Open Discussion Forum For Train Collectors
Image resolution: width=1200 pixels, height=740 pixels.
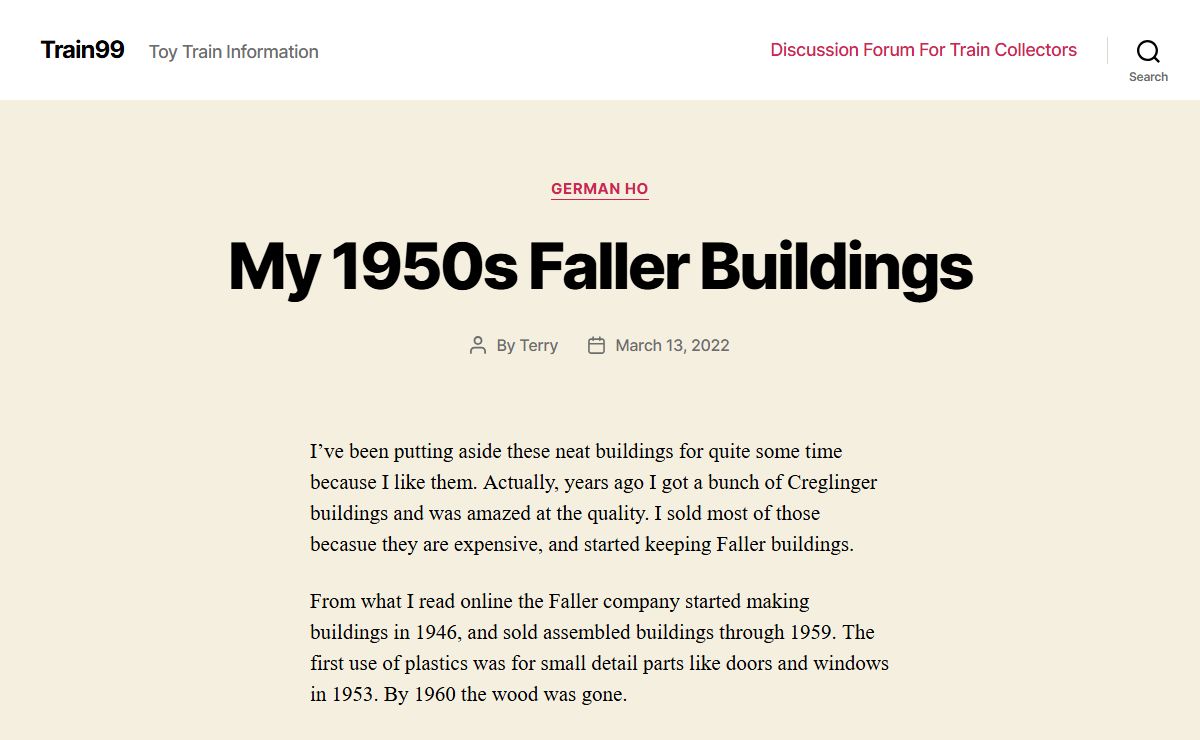pyautogui.click(x=923, y=50)
